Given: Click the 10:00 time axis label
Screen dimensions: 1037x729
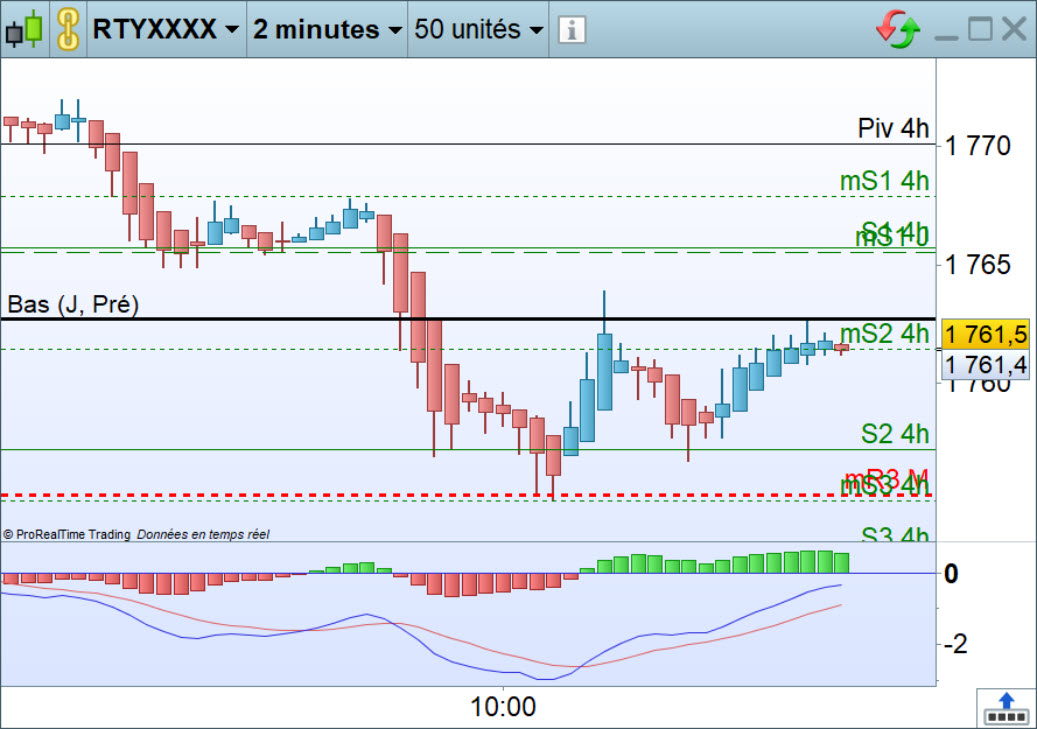Looking at the screenshot, I should [503, 707].
